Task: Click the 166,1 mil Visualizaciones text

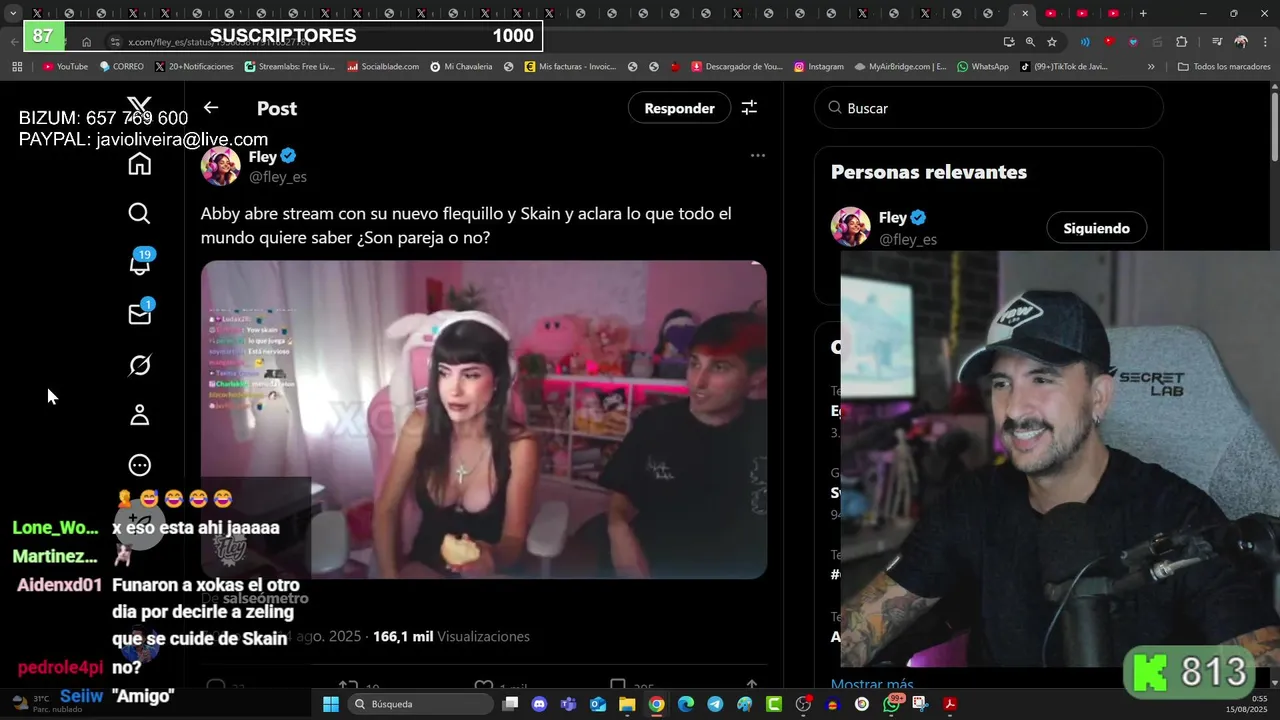Action: click(451, 636)
